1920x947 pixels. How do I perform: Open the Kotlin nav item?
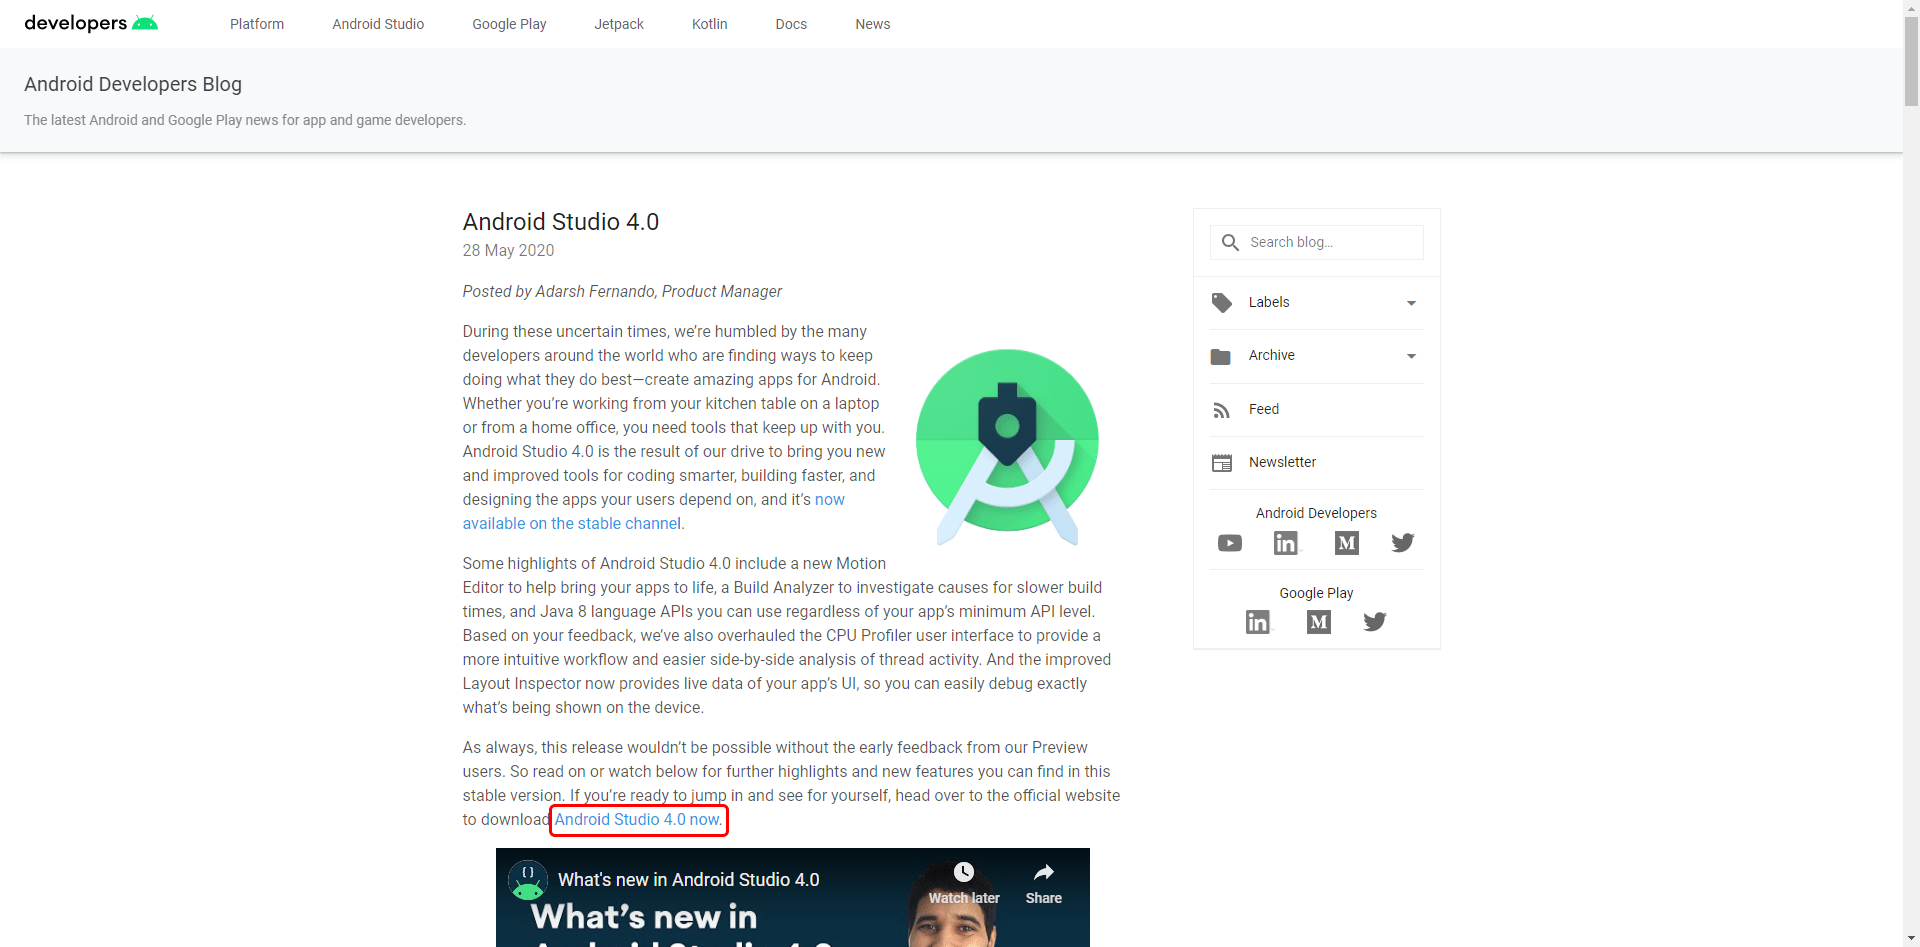(x=710, y=24)
